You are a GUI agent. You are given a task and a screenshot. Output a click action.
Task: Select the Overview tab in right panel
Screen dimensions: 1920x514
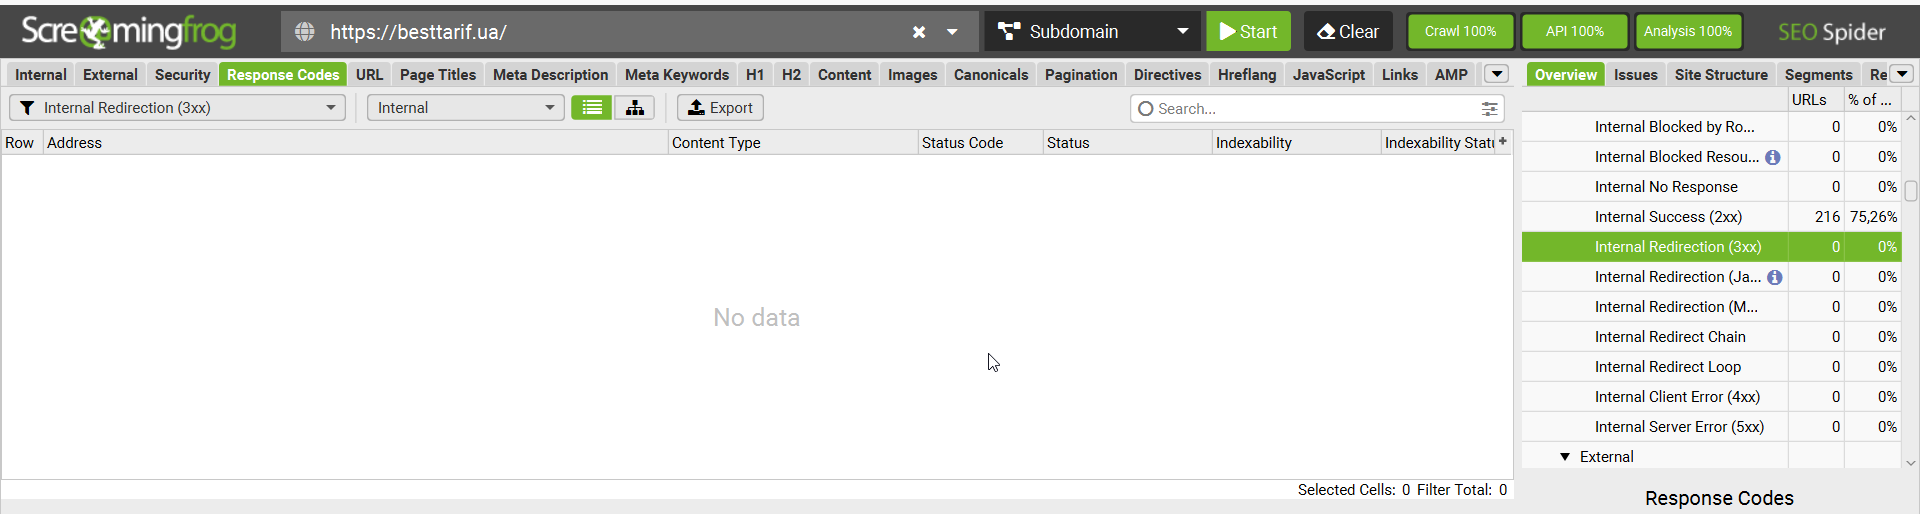point(1566,74)
